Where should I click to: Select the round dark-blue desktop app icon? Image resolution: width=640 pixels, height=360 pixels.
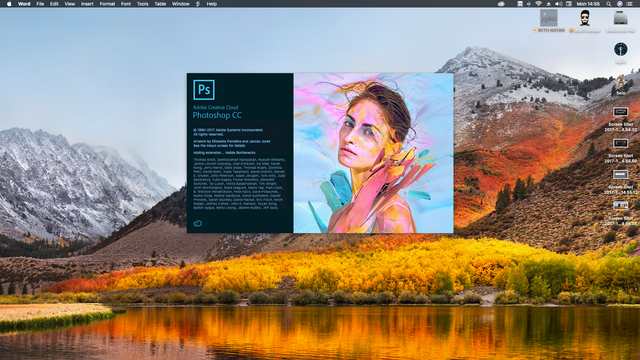tap(620, 49)
